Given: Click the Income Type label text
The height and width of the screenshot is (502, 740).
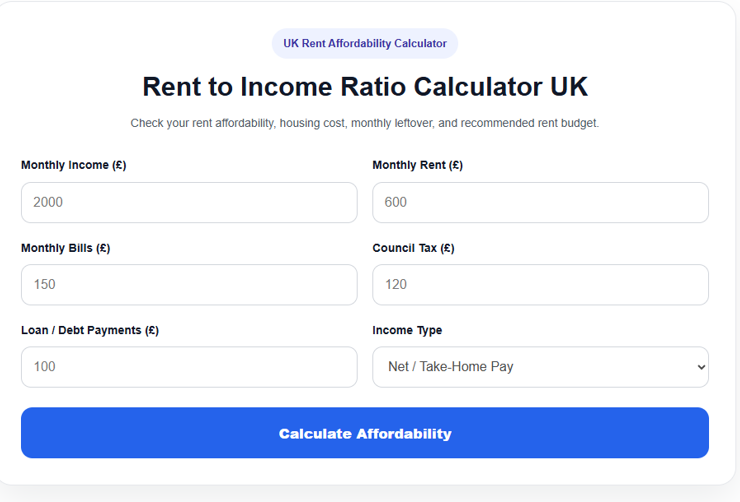Looking at the screenshot, I should [x=407, y=330].
